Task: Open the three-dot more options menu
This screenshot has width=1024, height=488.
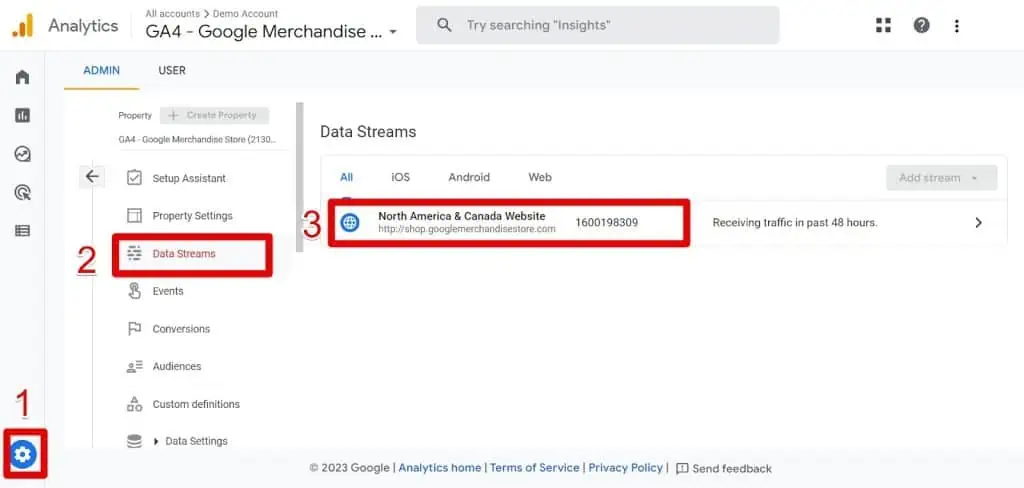Action: [957, 25]
